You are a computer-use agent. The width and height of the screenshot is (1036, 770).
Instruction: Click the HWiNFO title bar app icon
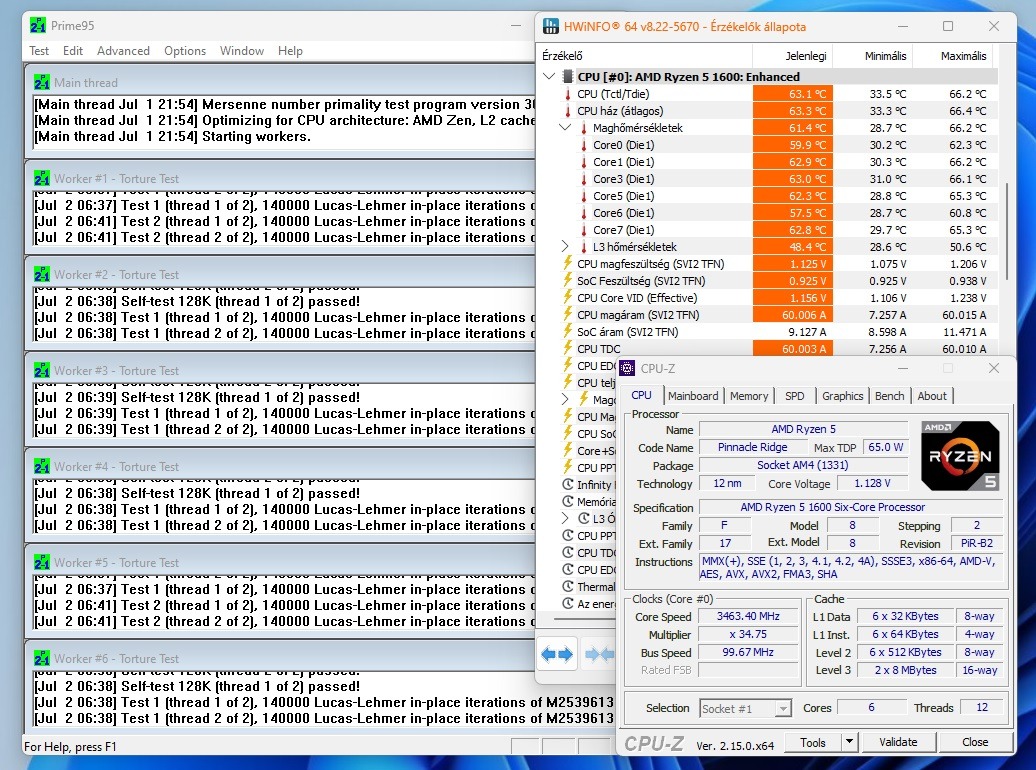(x=550, y=26)
